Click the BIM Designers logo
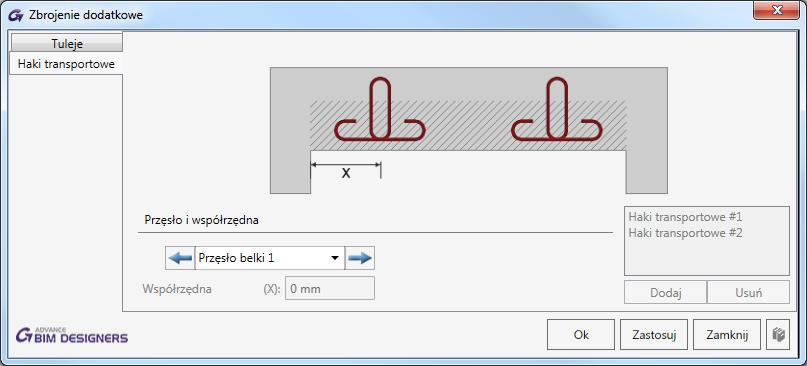The image size is (807, 366). tap(72, 335)
